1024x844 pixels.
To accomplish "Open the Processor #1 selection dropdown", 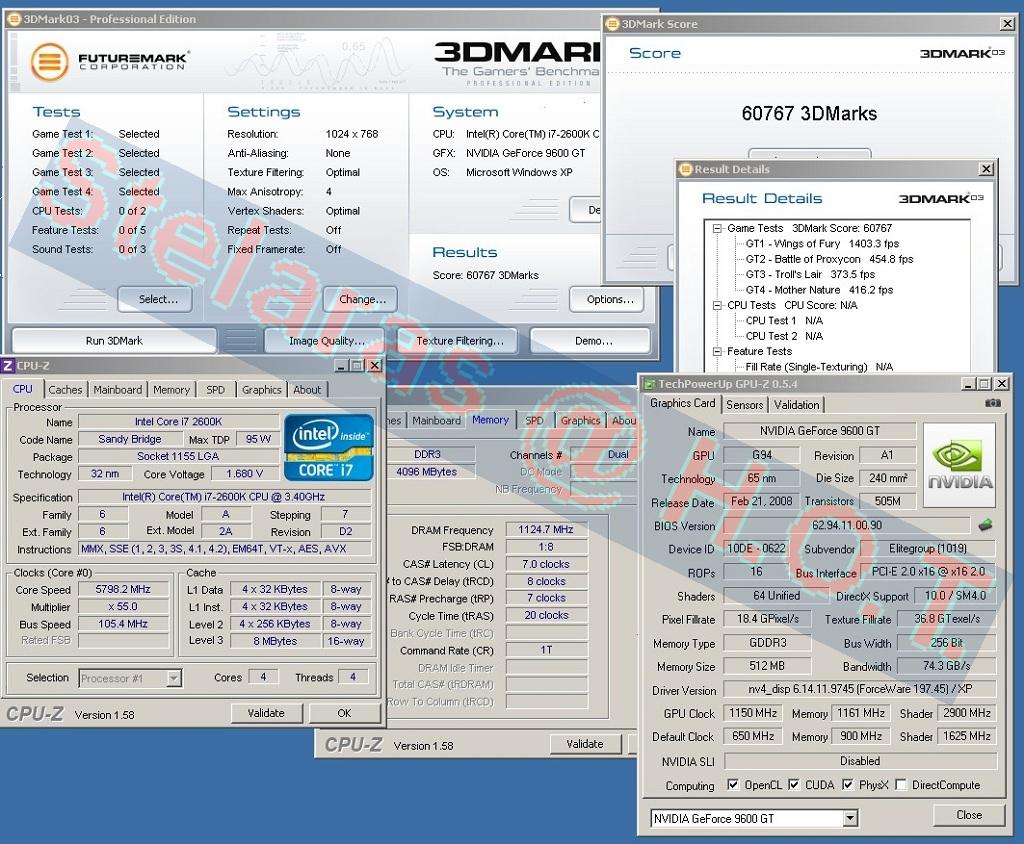I will pos(173,678).
